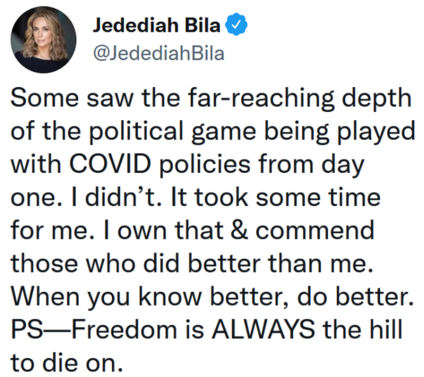Image resolution: width=424 pixels, height=377 pixels.
Task: Click the word Some starting the tweet
Action: 45,99
